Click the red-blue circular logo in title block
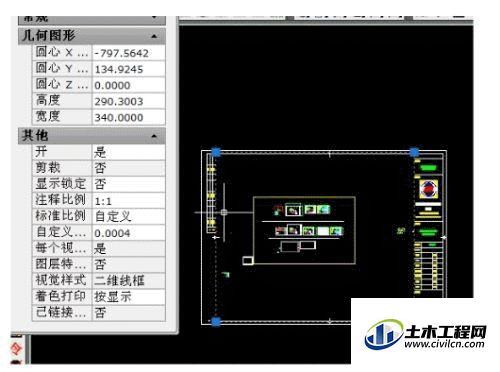Image resolution: width=500 pixels, height=372 pixels. point(428,189)
